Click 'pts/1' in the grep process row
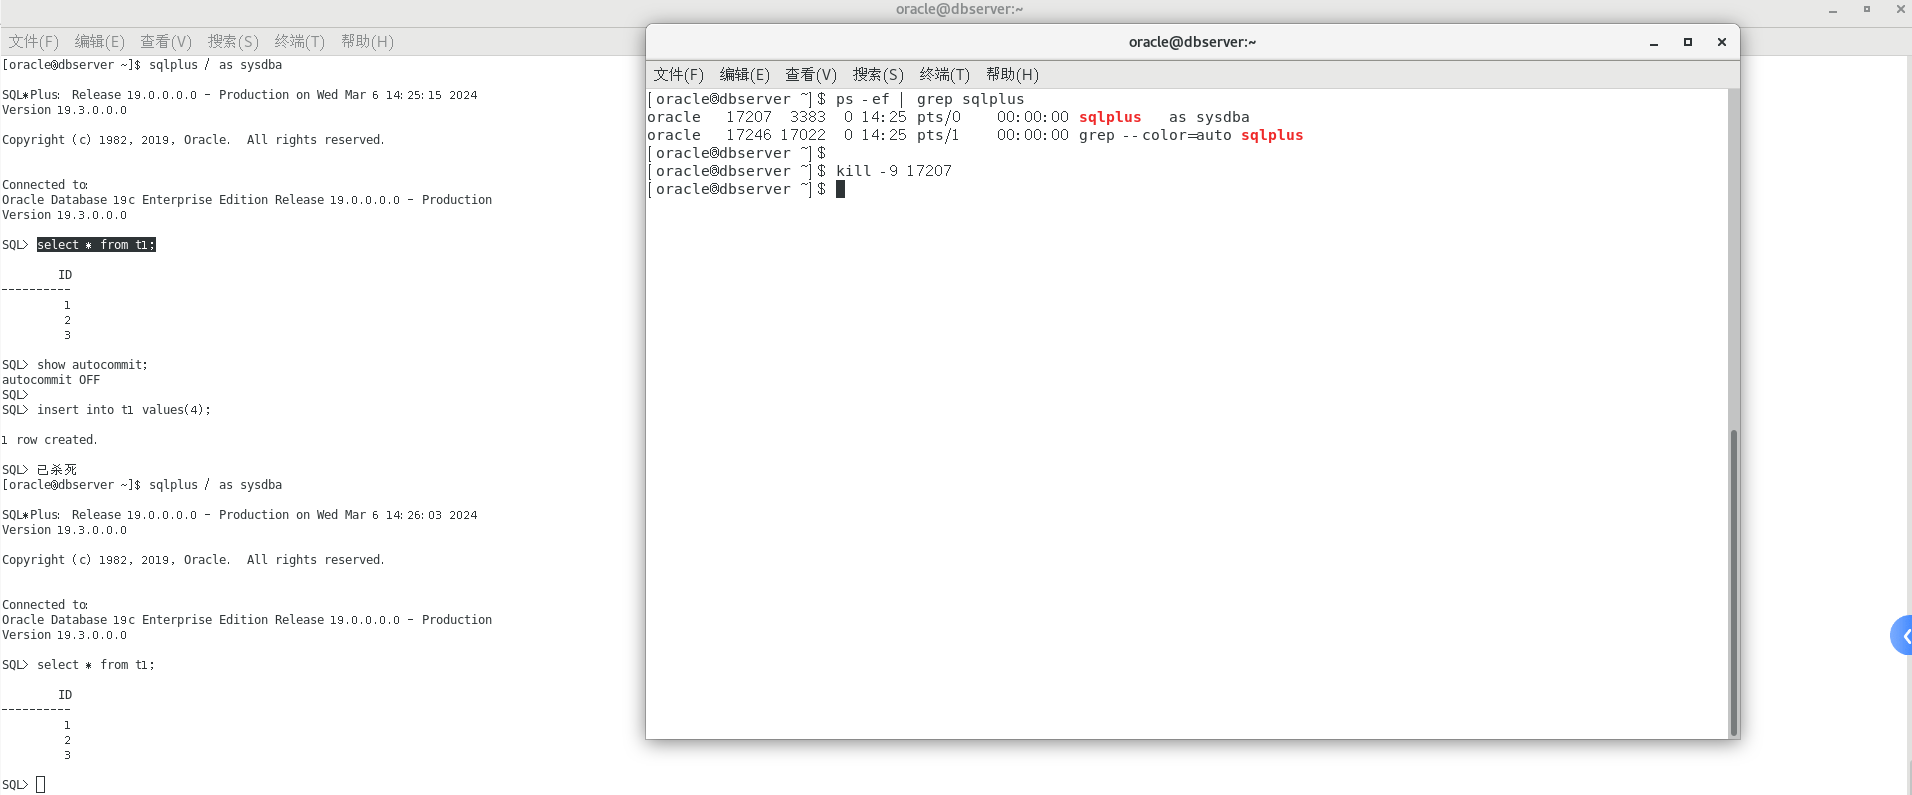 (x=938, y=135)
